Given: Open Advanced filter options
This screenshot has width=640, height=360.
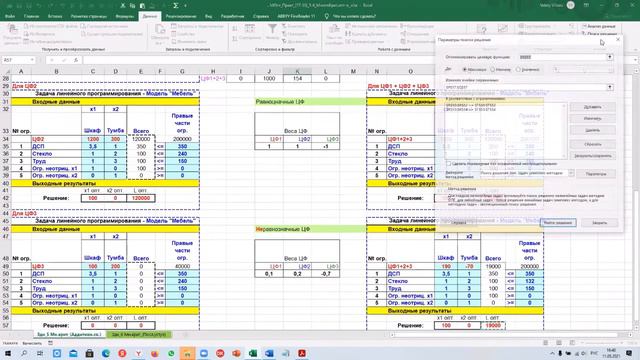Looking at the screenshot, I should pos(299,41).
